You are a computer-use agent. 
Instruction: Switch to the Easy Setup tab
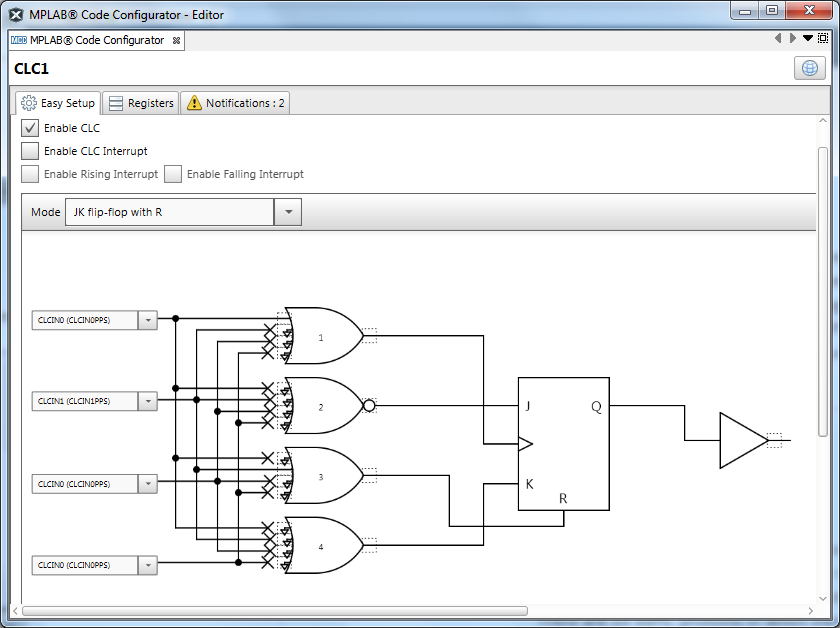58,103
